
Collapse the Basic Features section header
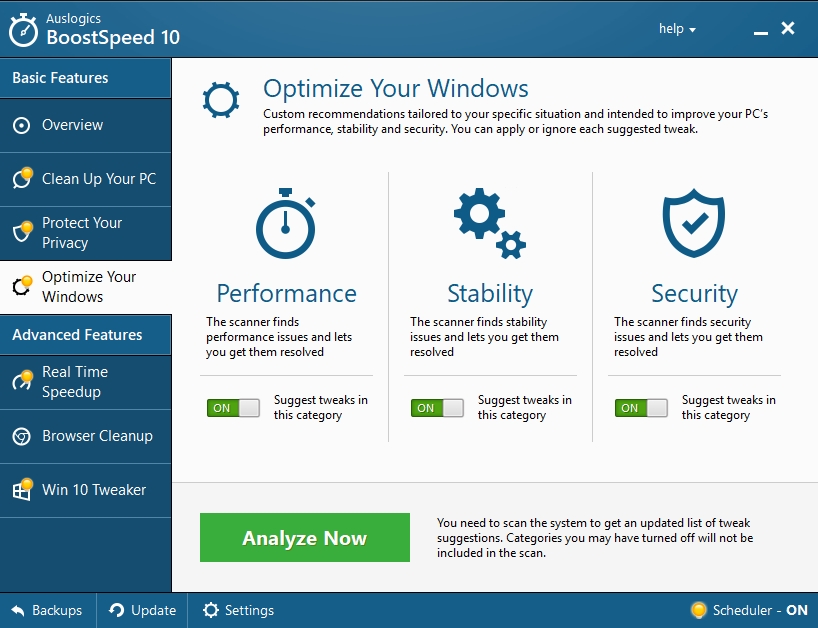[86, 78]
